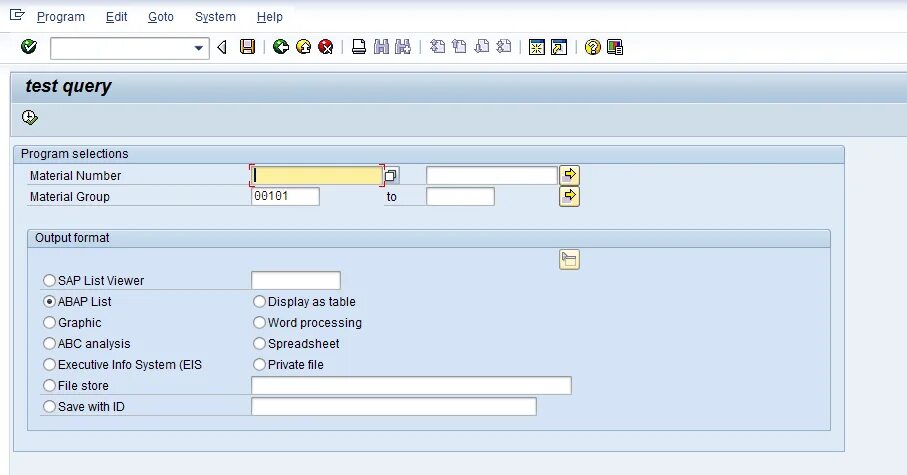Go back with the green Back icon
This screenshot has height=475, width=907.
281,47
